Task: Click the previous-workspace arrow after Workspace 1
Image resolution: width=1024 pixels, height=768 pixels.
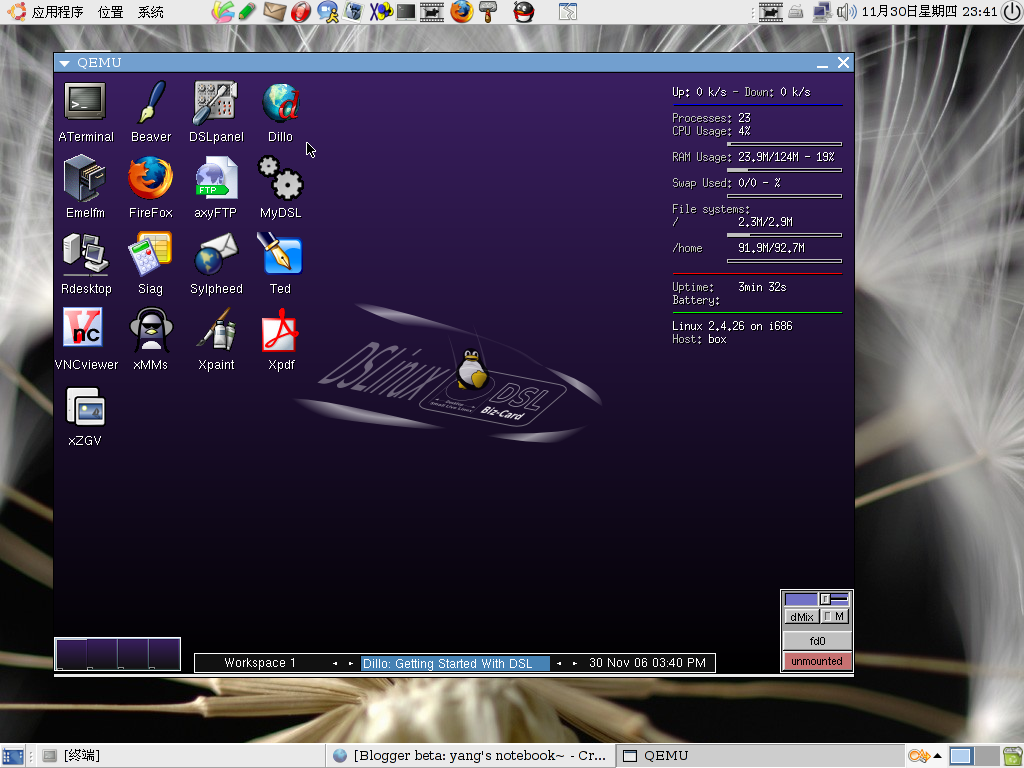Action: coord(335,664)
